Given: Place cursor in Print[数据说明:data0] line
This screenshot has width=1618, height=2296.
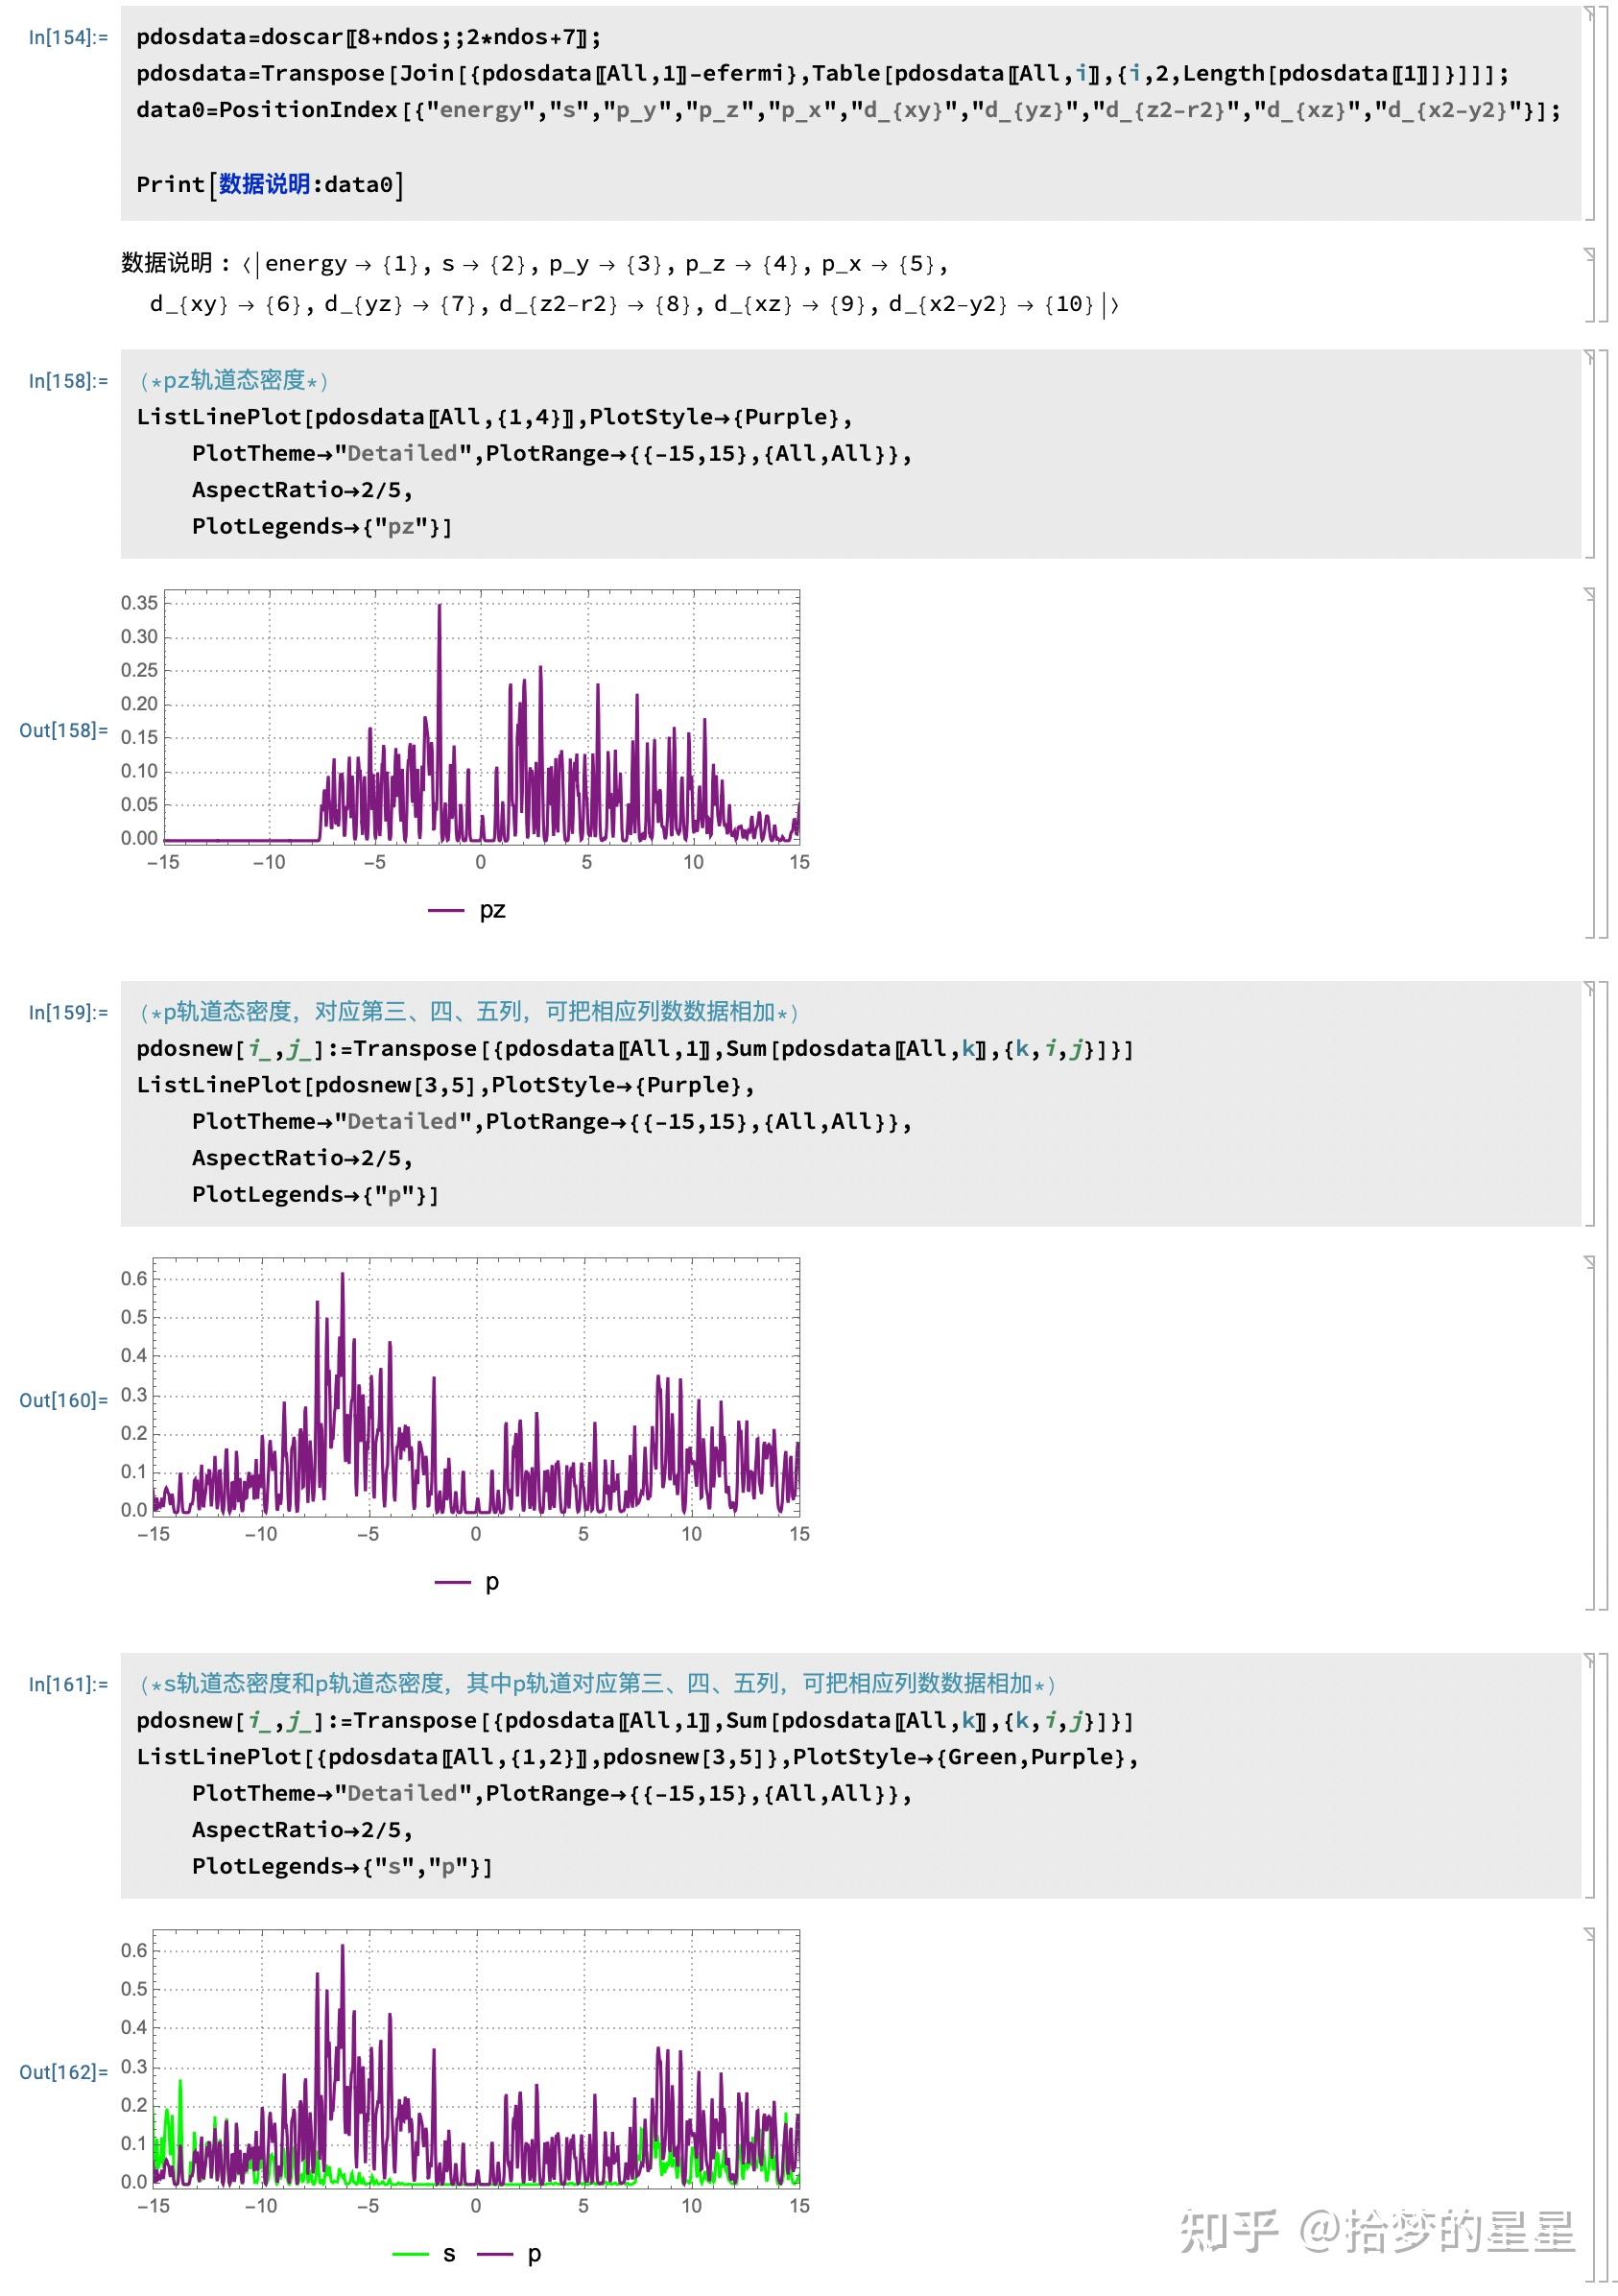Looking at the screenshot, I should click(270, 184).
